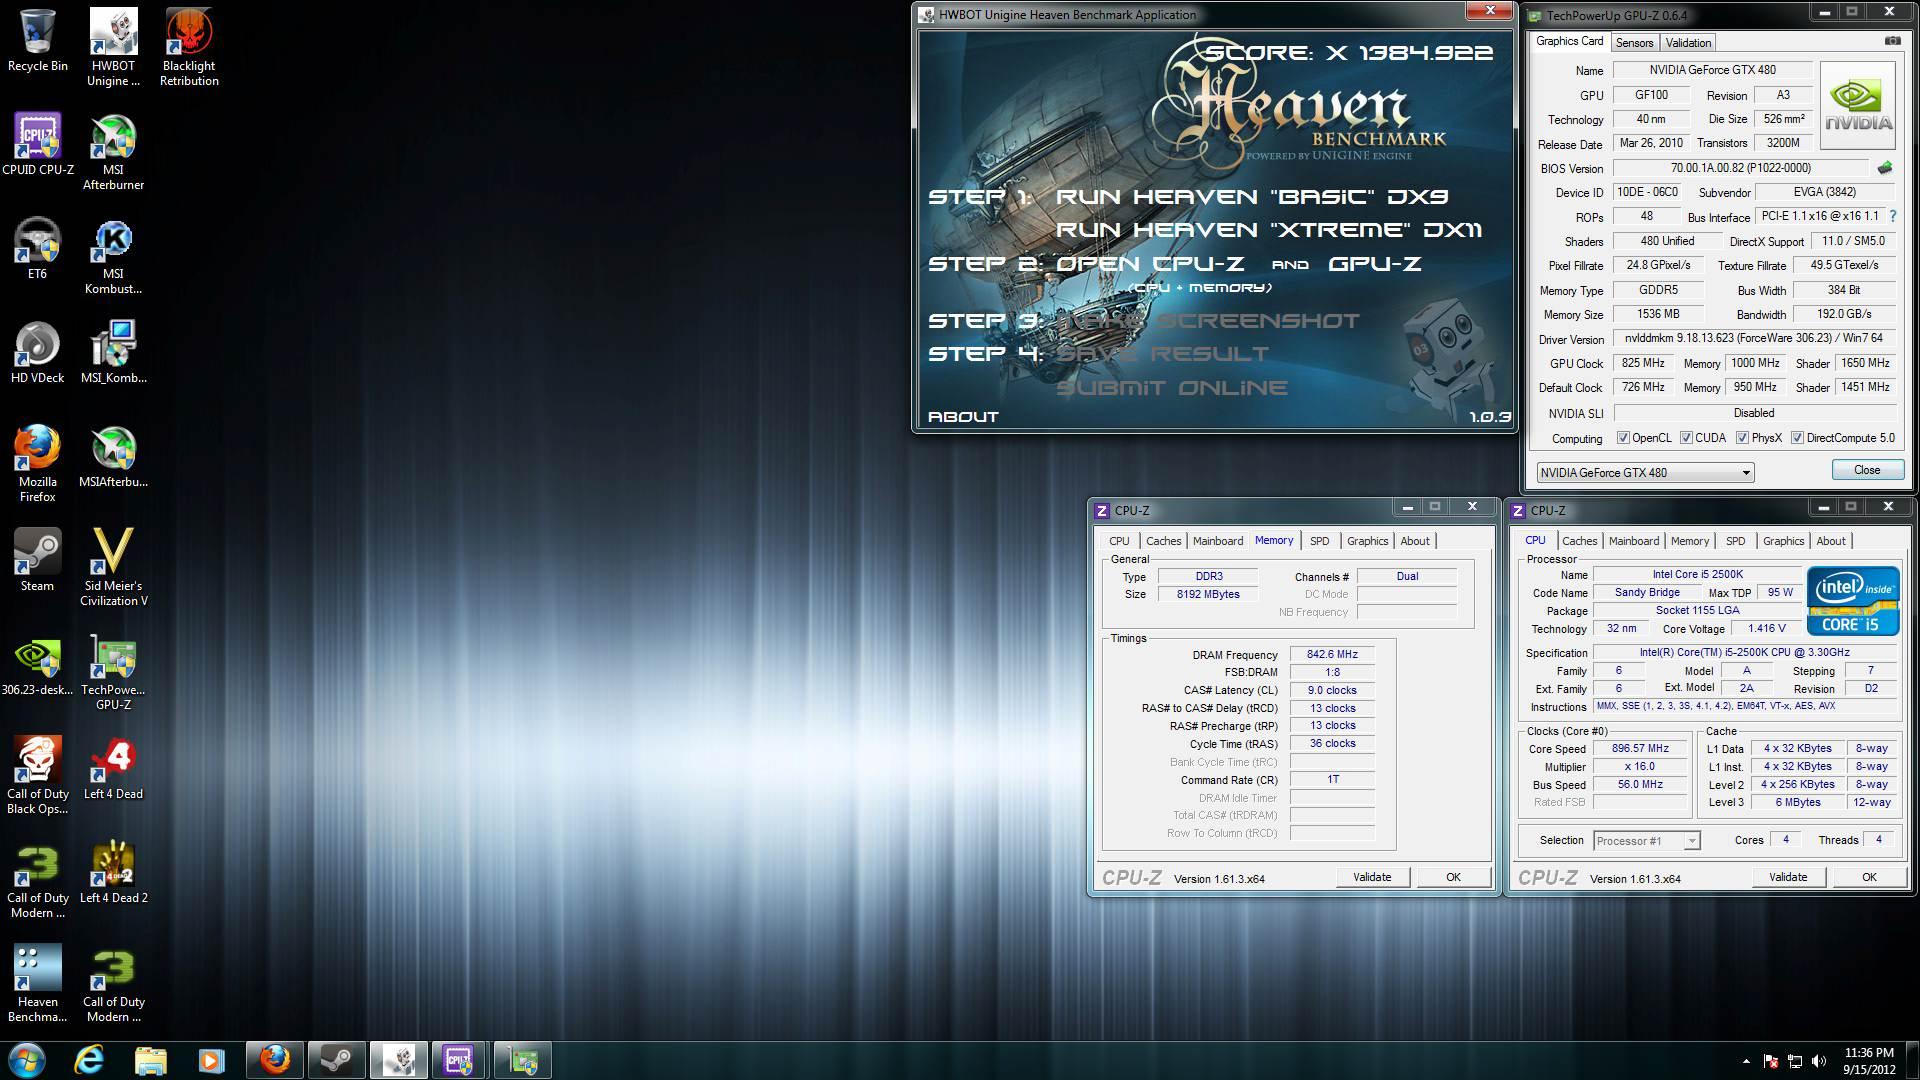The height and width of the screenshot is (1080, 1920).
Task: Expand the NVIDIA GeForce GTX 480 dropdown
Action: tap(1746, 473)
